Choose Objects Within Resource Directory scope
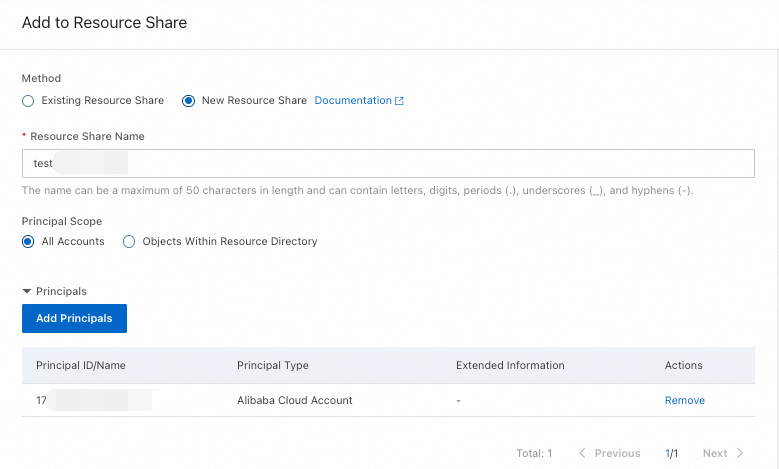 (129, 242)
